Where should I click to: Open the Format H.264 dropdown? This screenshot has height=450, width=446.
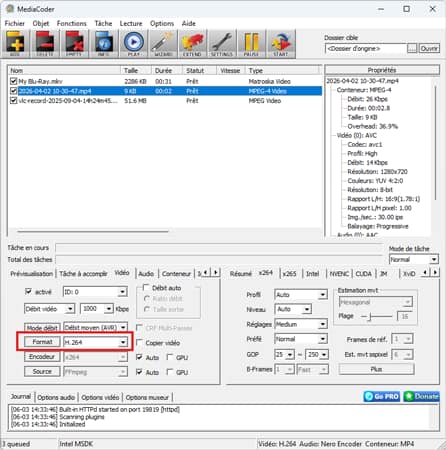click(95, 342)
